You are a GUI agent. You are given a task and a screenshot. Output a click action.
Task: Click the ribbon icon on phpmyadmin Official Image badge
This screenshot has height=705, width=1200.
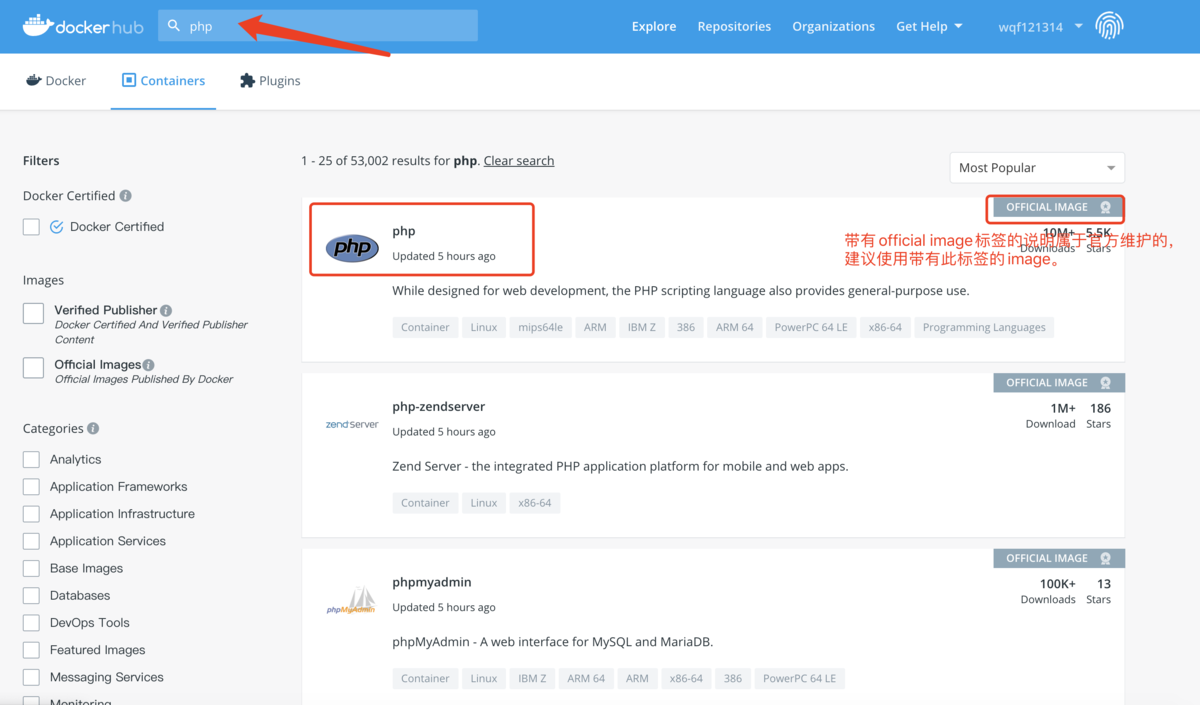[1105, 559]
